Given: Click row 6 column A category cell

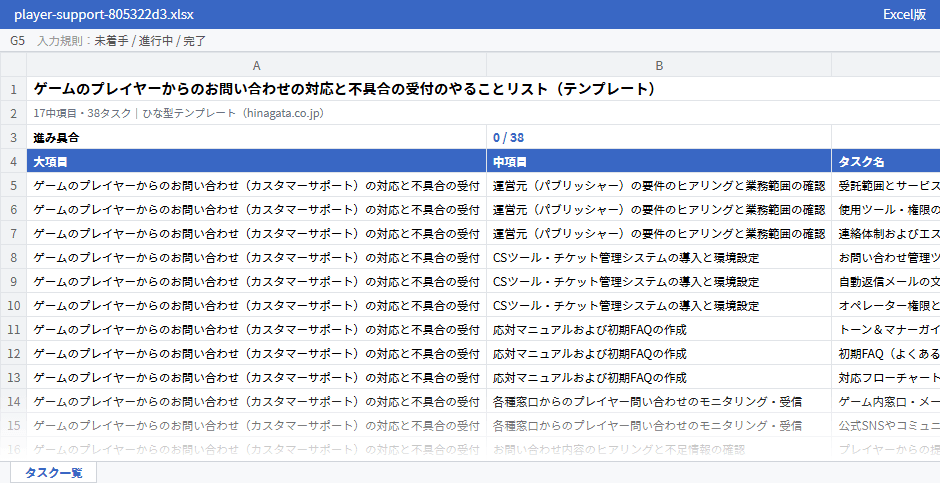Looking at the screenshot, I should [257, 209].
